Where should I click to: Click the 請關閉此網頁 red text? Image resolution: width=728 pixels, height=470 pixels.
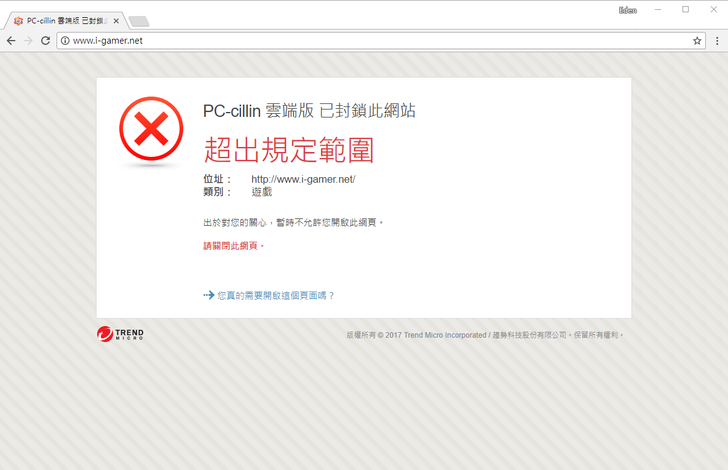pos(234,246)
